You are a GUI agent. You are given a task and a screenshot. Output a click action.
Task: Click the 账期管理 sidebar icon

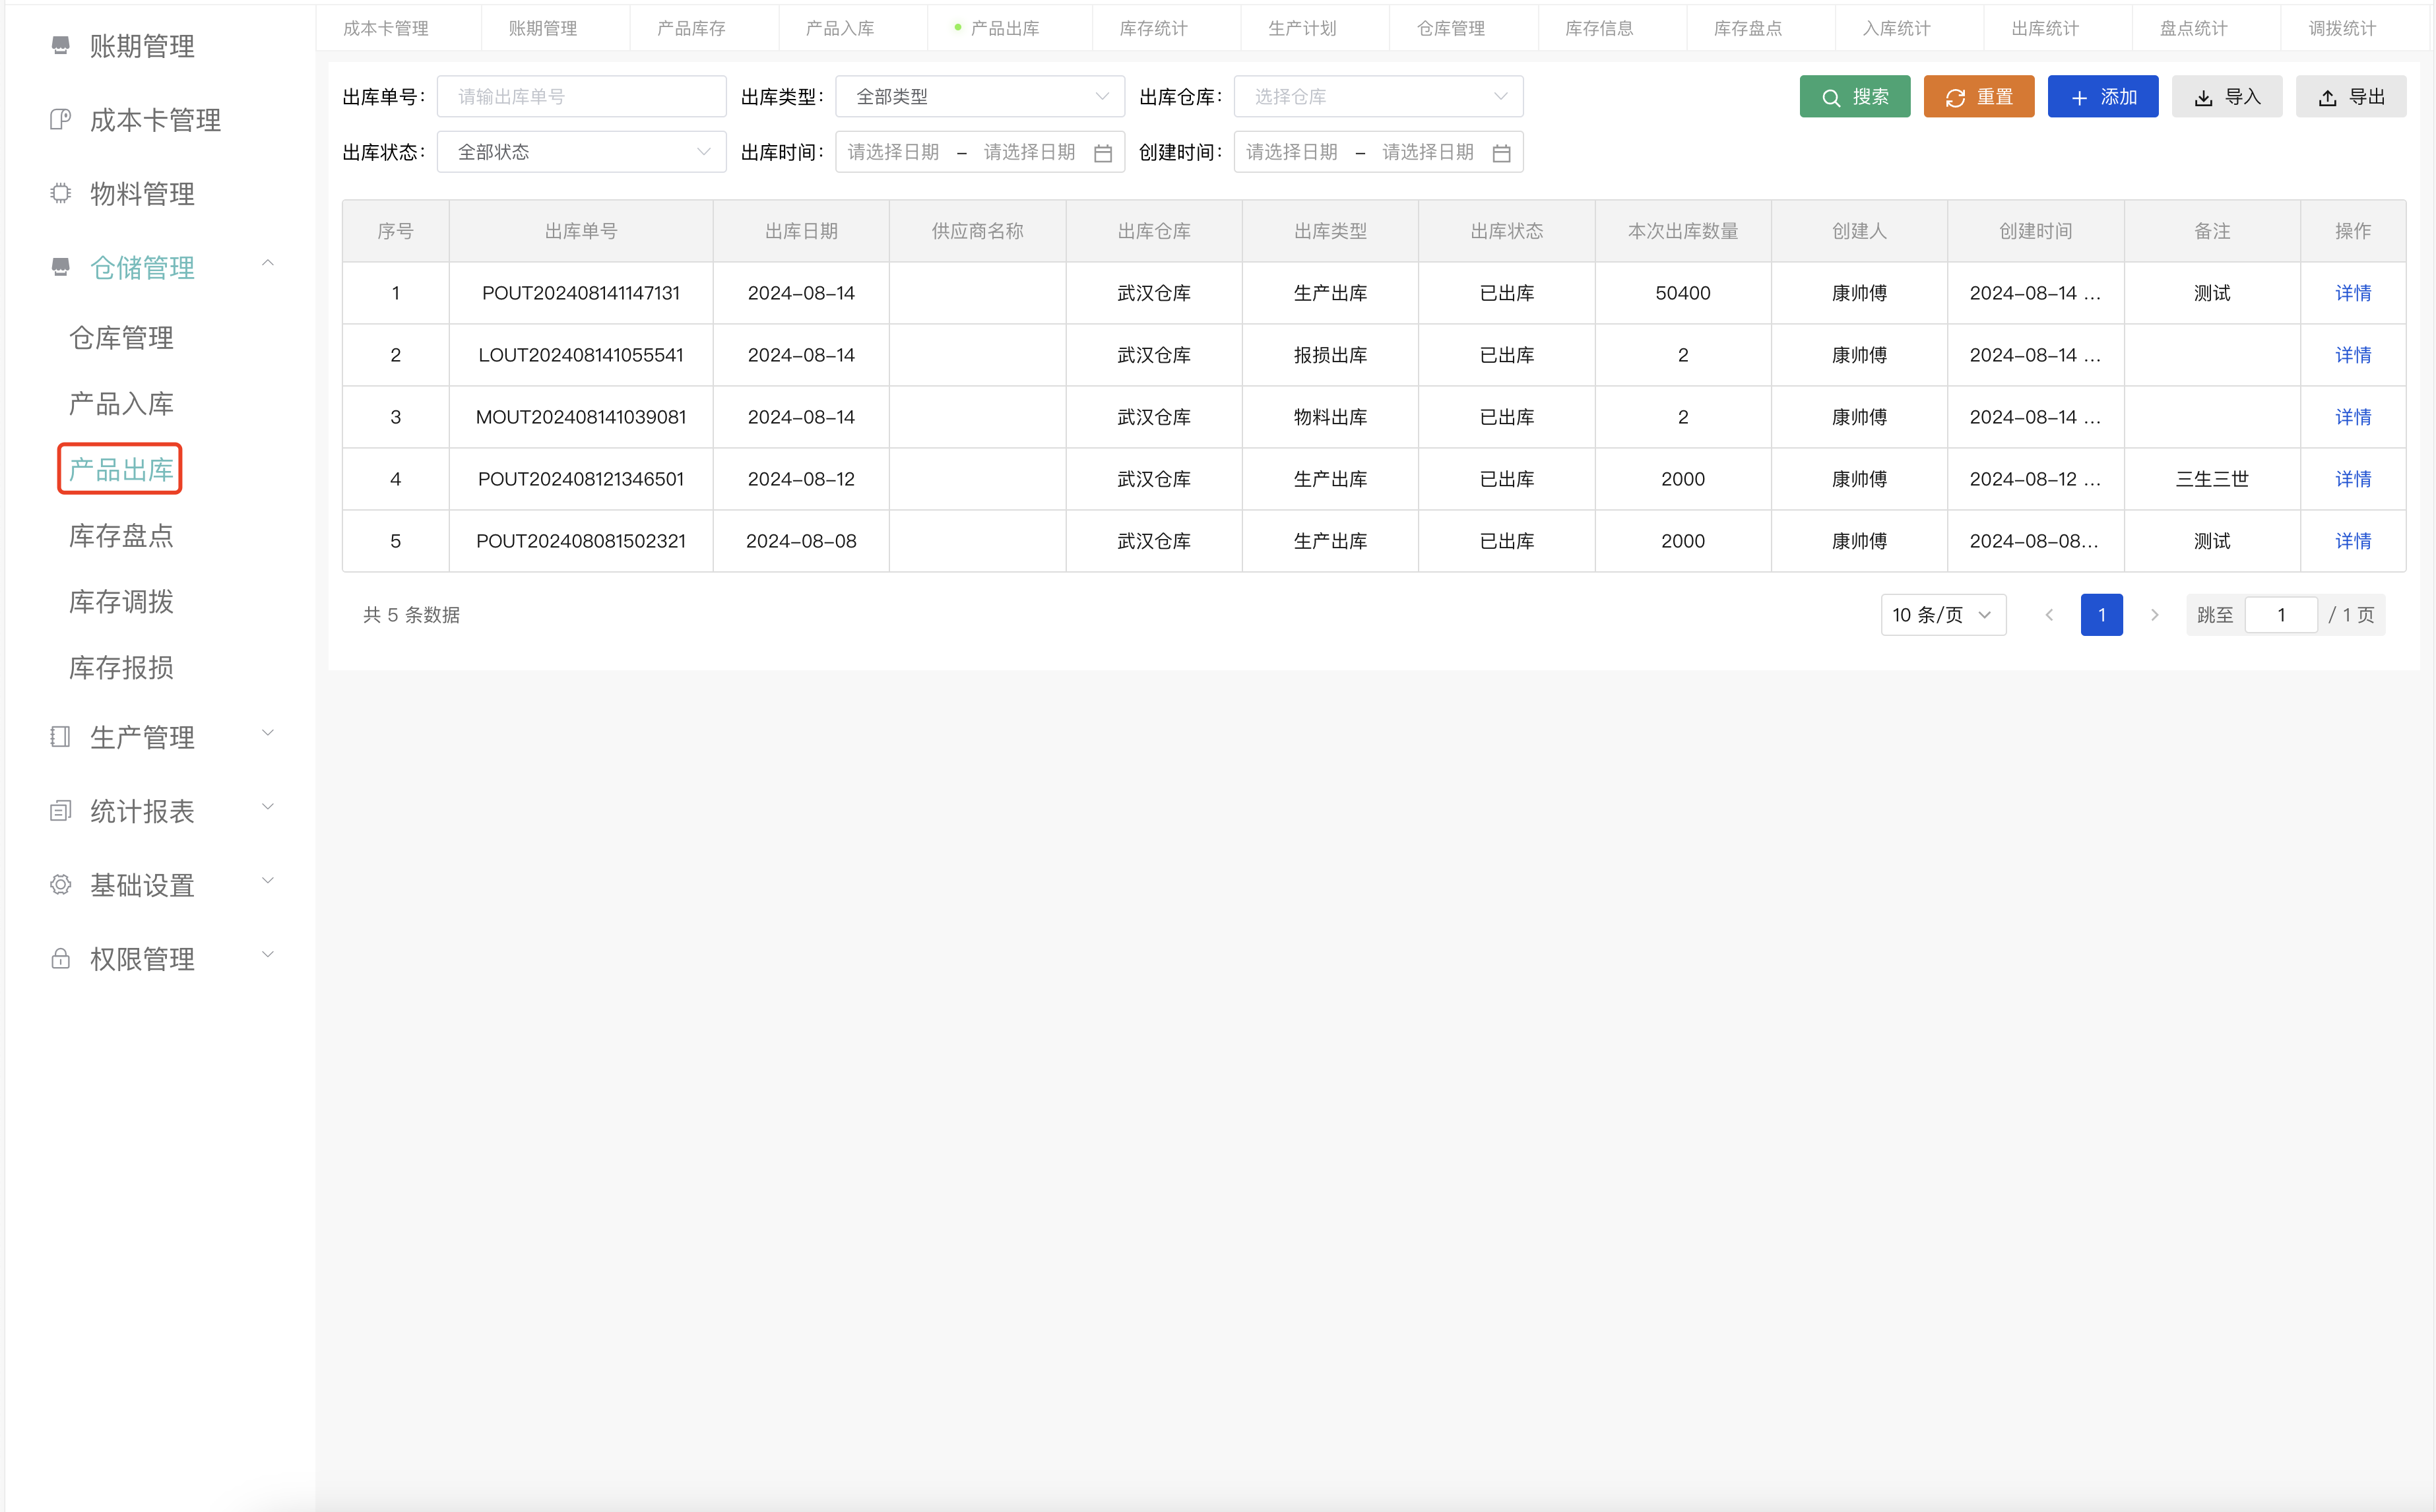61,45
